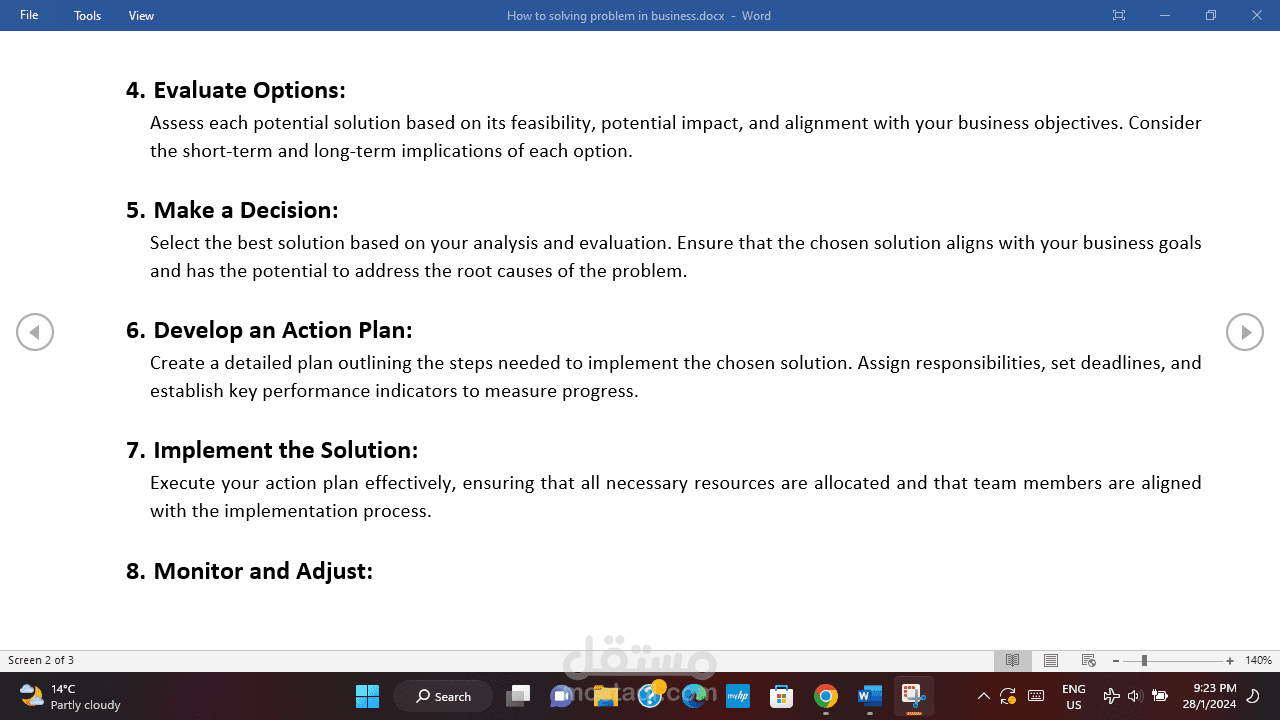Open File Explorer from the taskbar
1280x720 pixels.
(x=606, y=696)
